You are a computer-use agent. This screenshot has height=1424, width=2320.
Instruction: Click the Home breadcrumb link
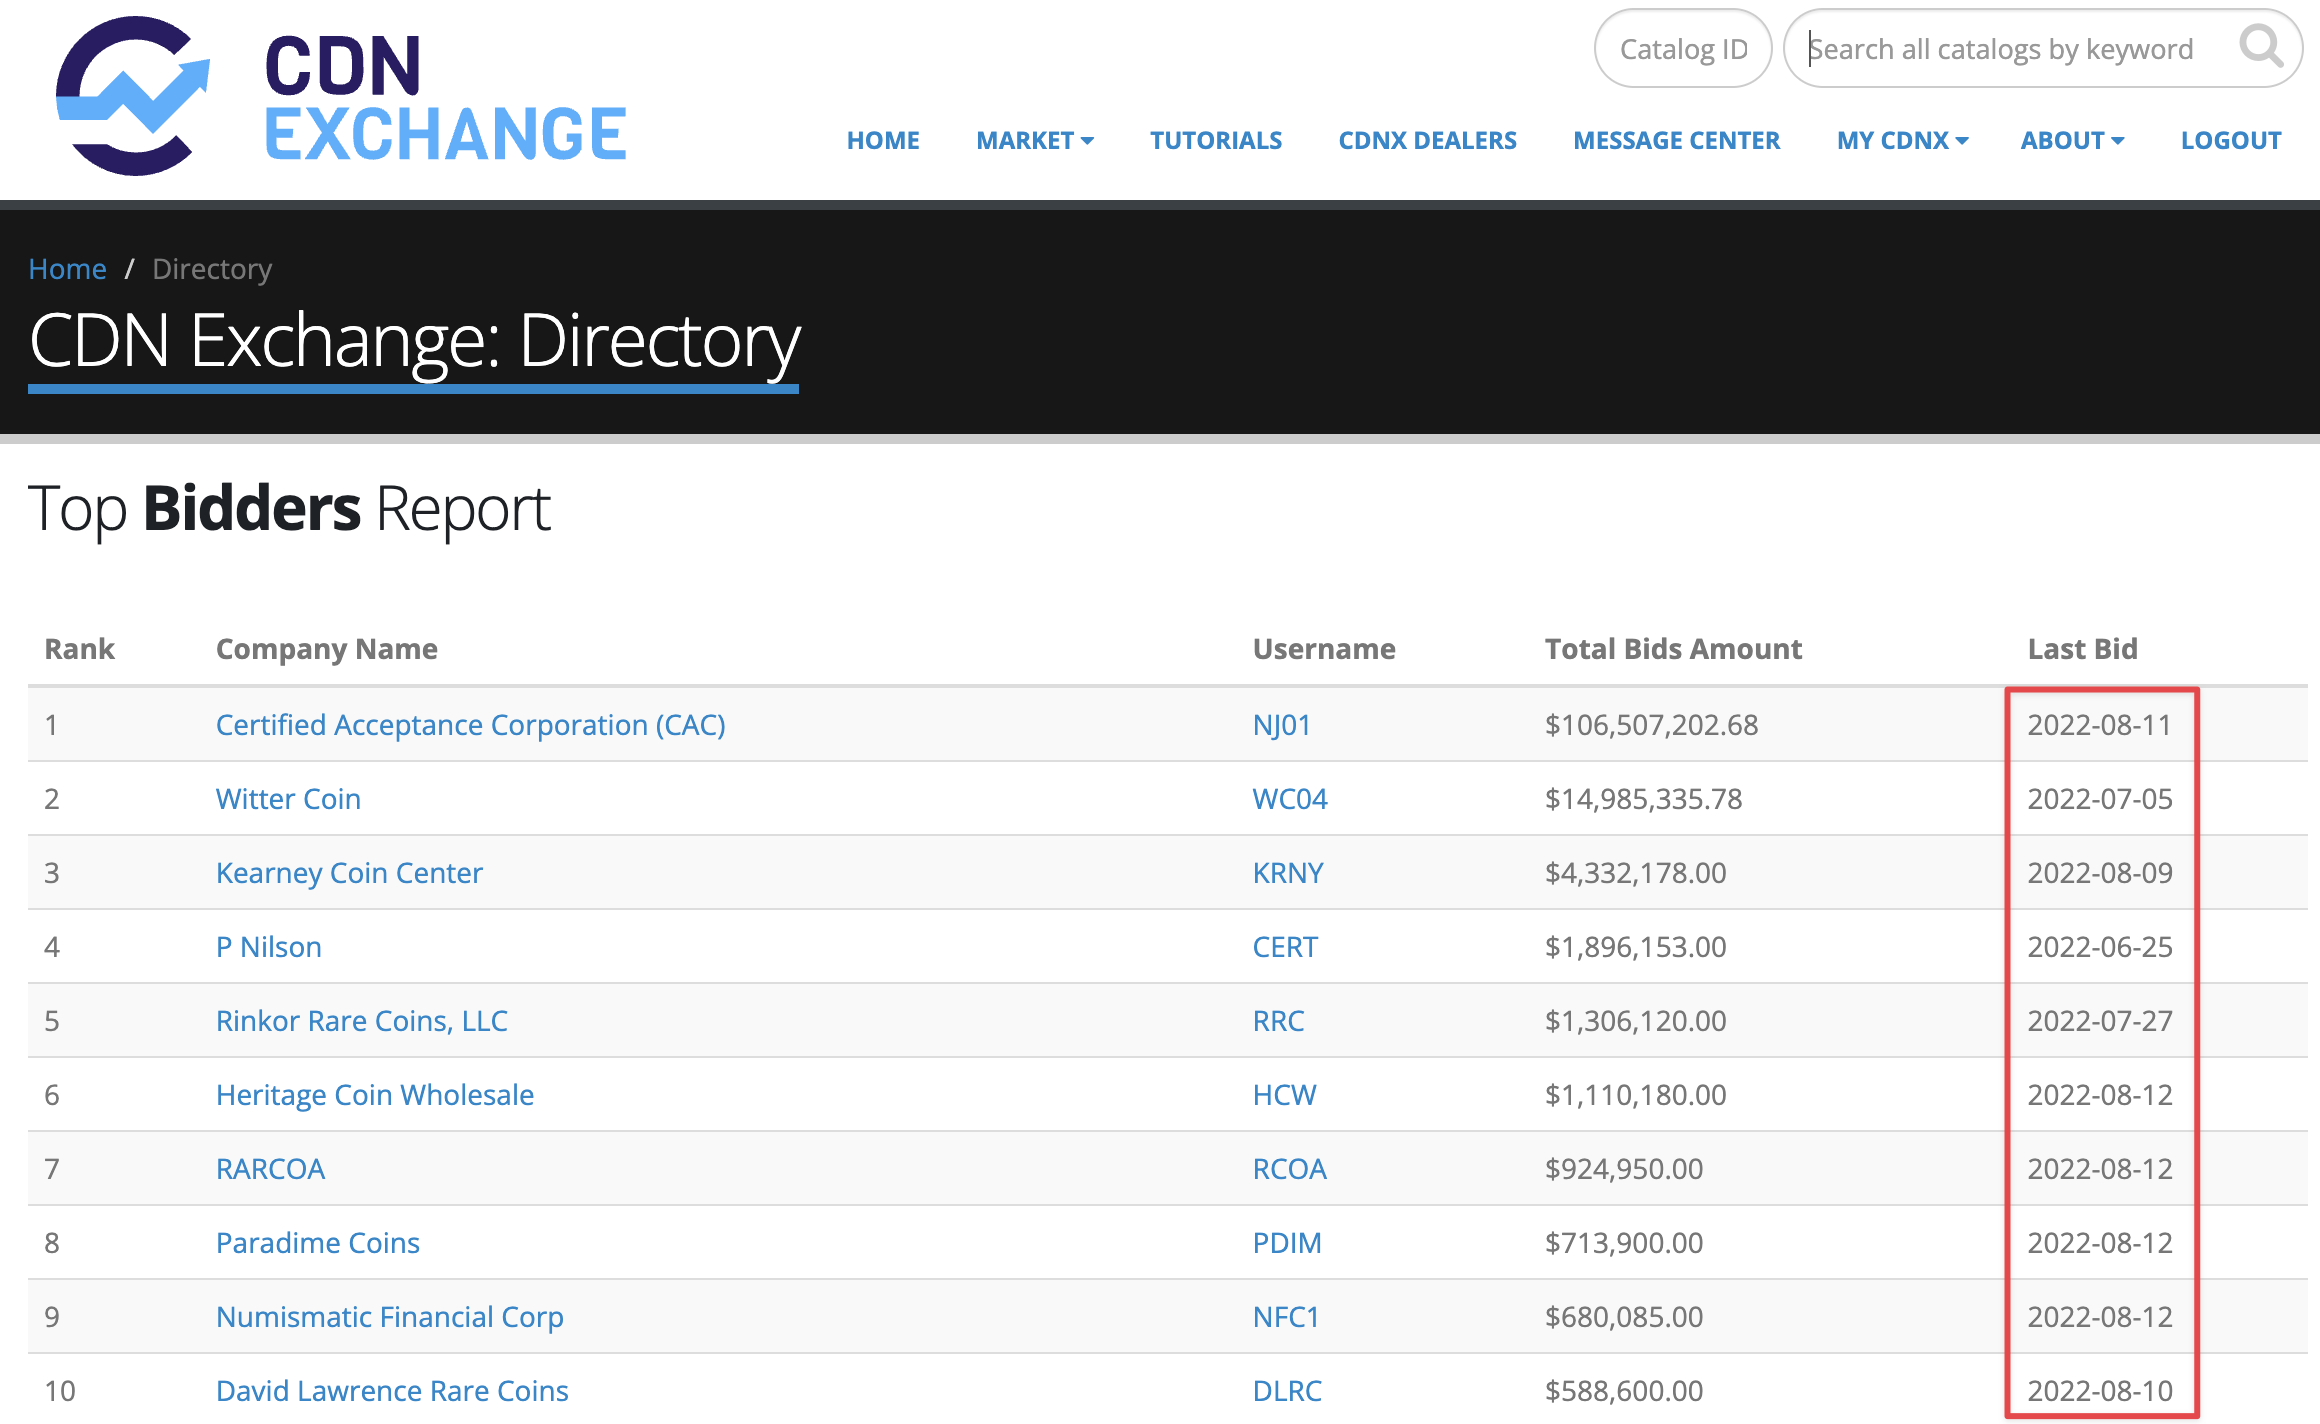point(67,269)
